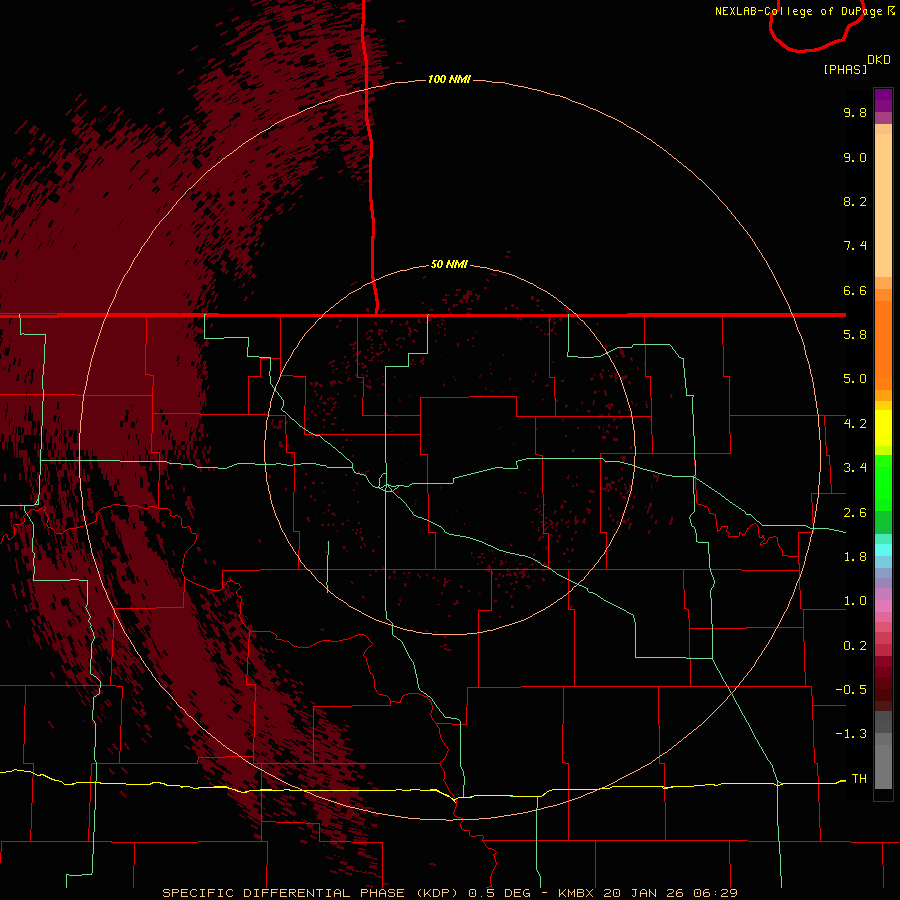
Task: Click the 6.6 legend value
Action: (855, 290)
